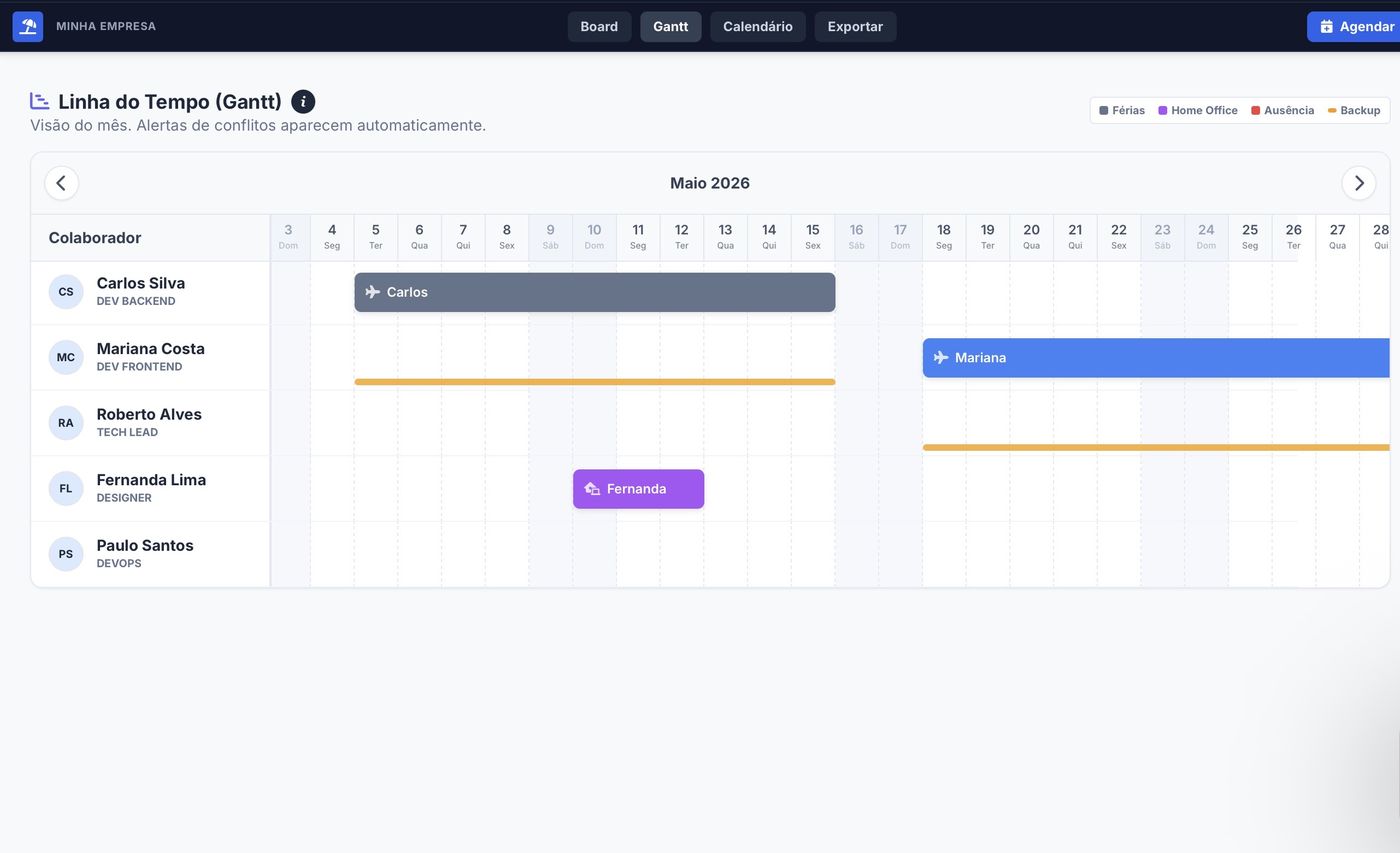1400x853 pixels.
Task: Click the Agendar button
Action: pyautogui.click(x=1354, y=27)
